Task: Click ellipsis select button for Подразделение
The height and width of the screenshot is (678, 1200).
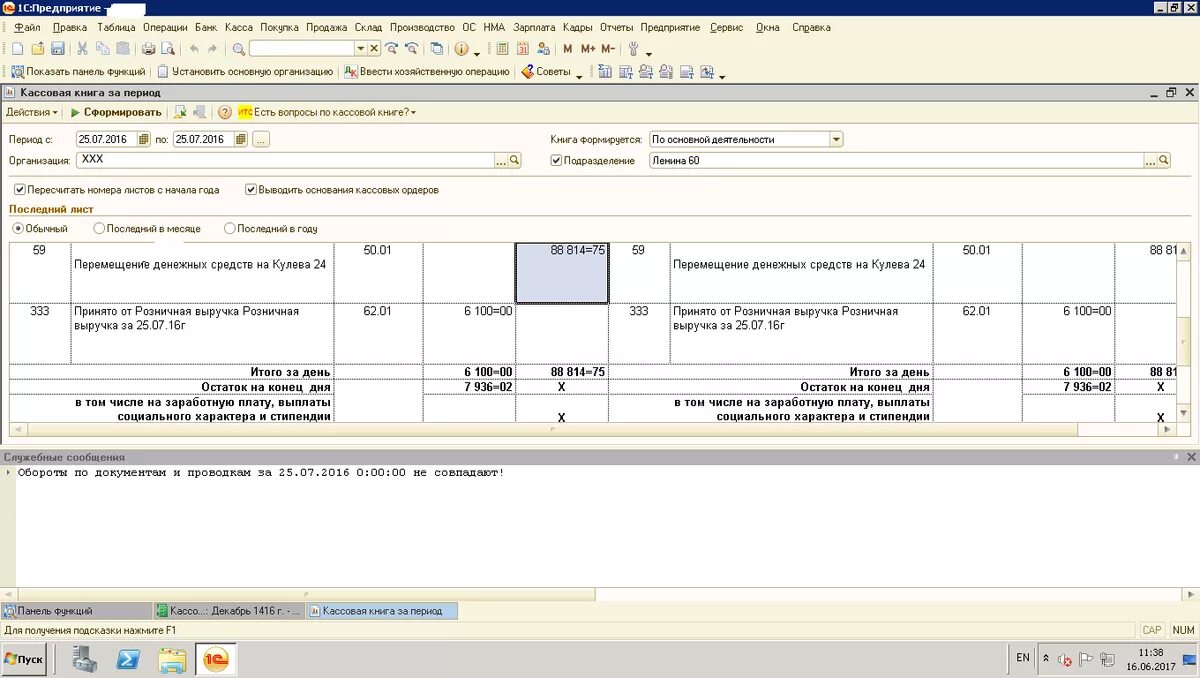Action: 1150,160
